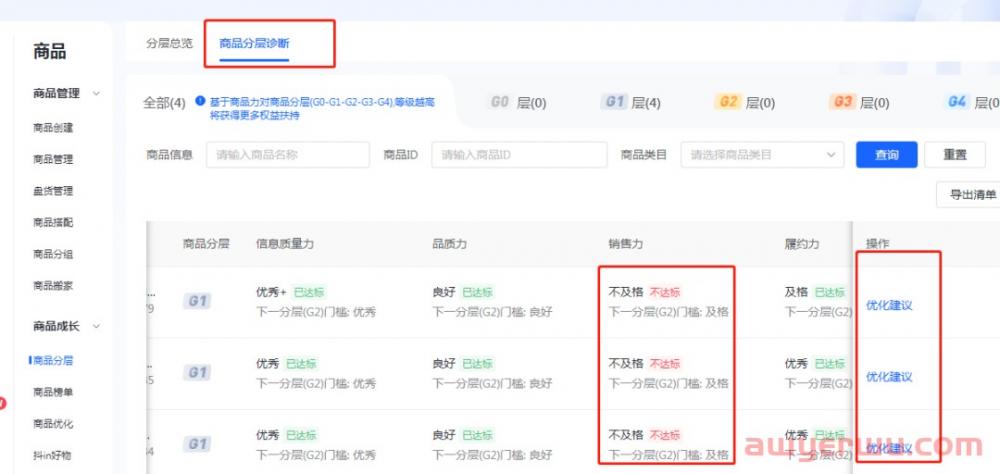This screenshot has height=474, width=1000.
Task: Focus the 商品信息 name input field
Action: pyautogui.click(x=288, y=155)
